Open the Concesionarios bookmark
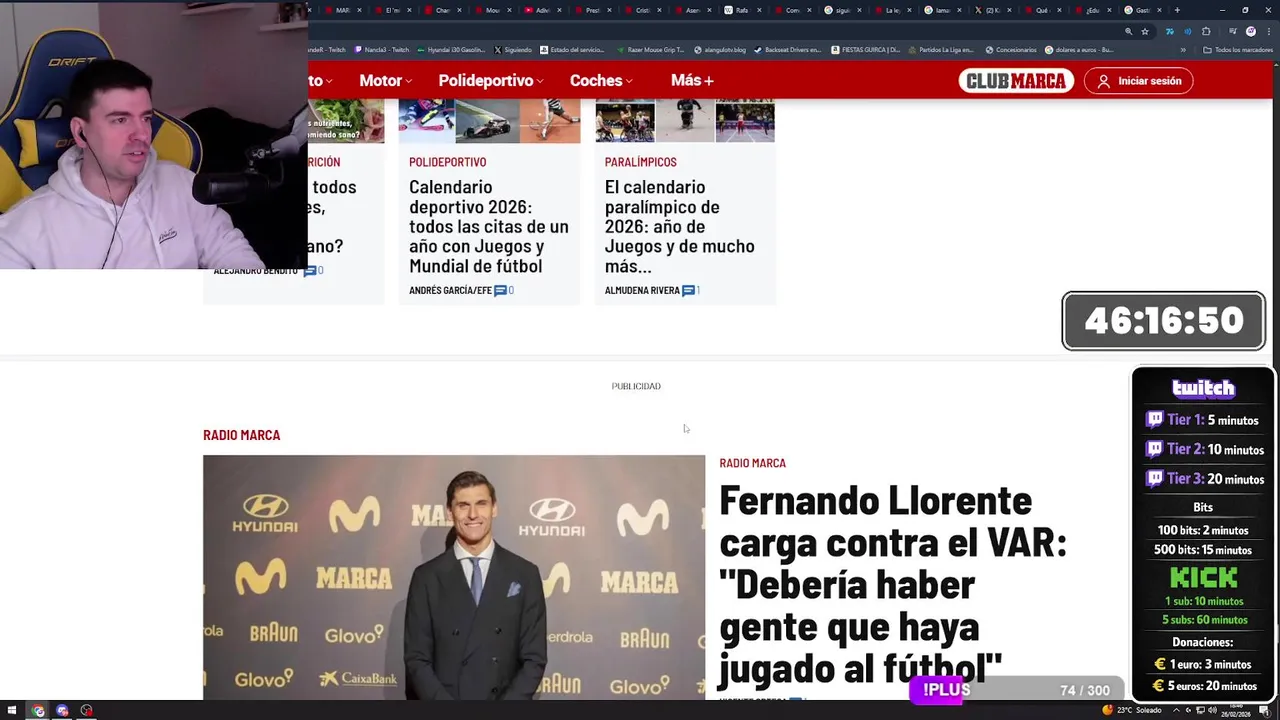Screen dimensions: 1280x720 (x=1011, y=49)
